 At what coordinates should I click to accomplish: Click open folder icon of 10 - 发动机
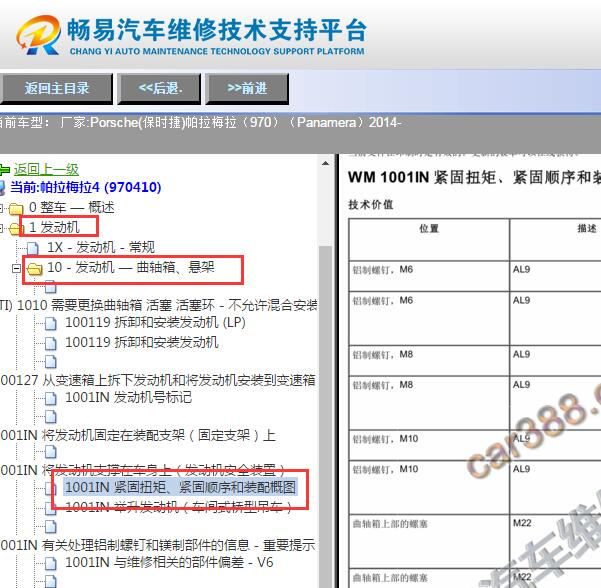click(x=34, y=269)
